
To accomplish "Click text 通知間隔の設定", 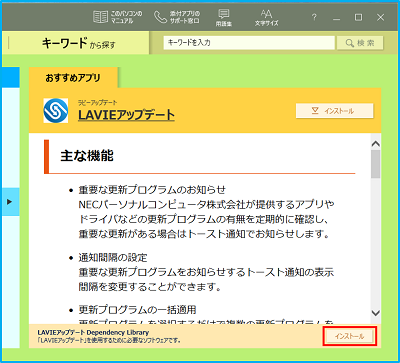I will pyautogui.click(x=113, y=258).
